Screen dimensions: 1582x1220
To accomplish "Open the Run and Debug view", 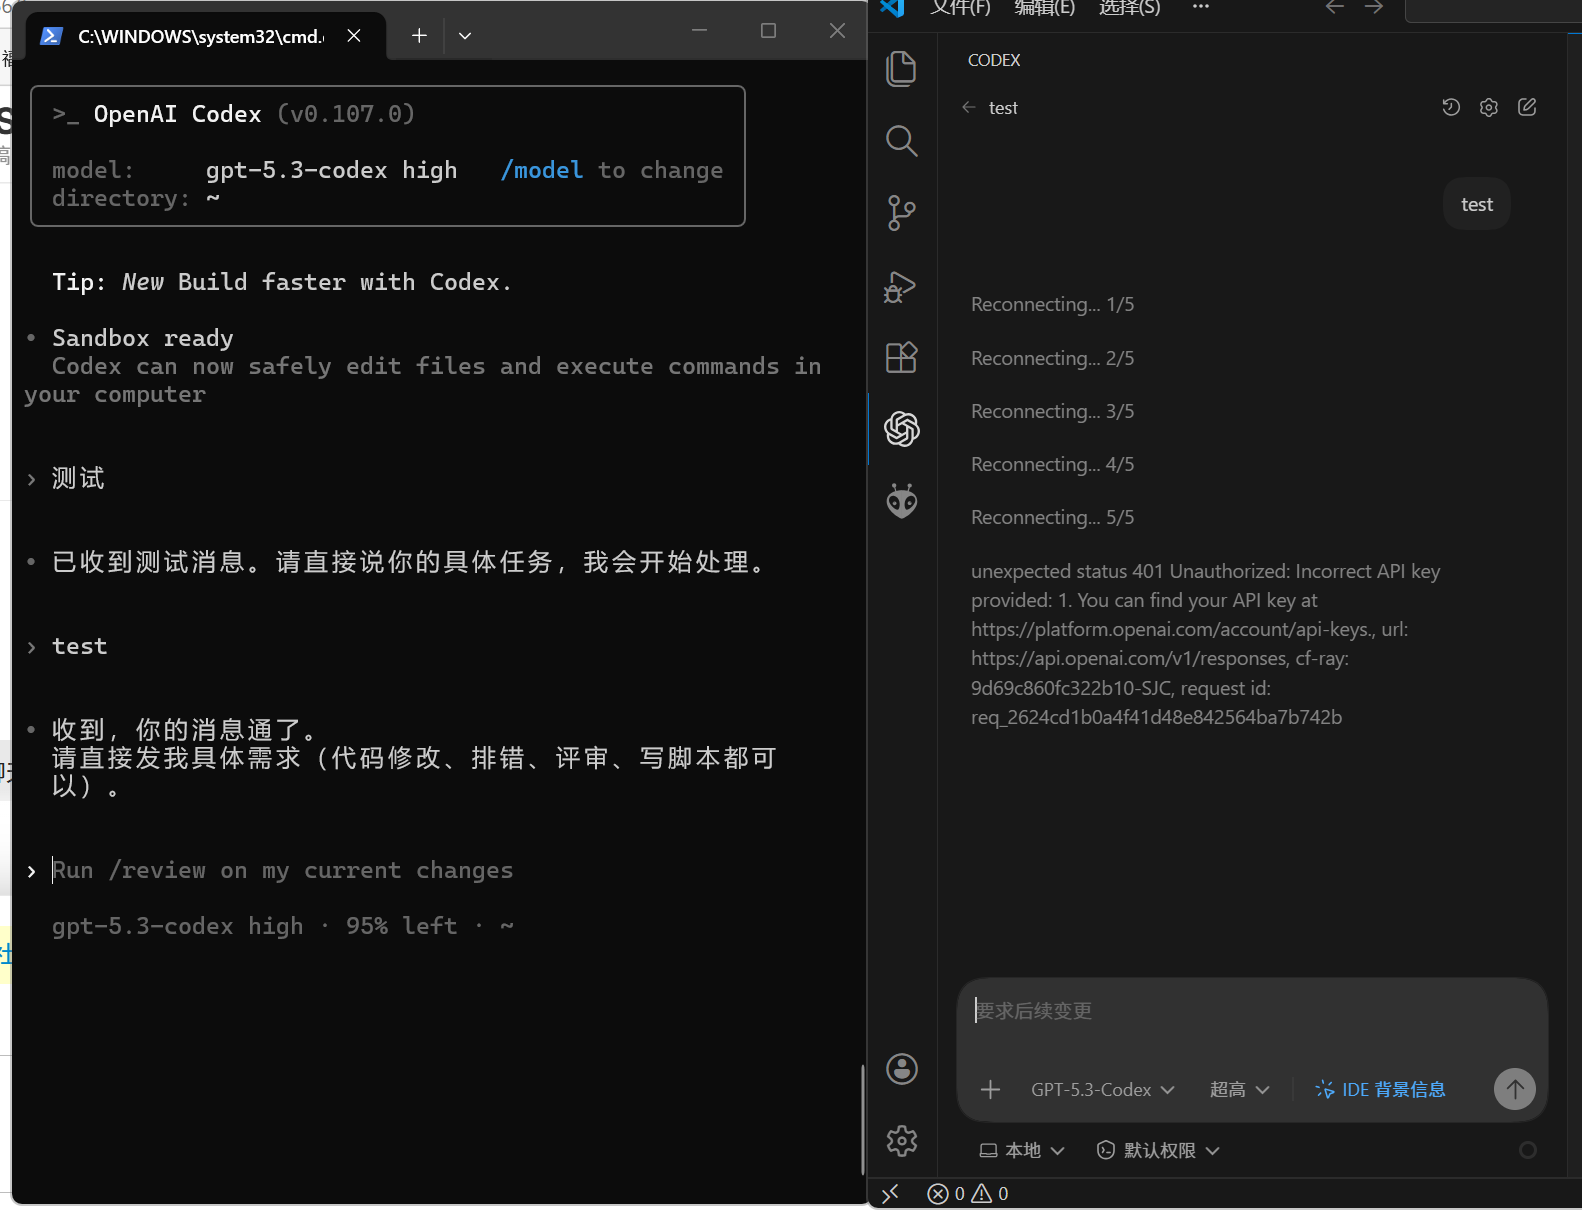I will [900, 287].
